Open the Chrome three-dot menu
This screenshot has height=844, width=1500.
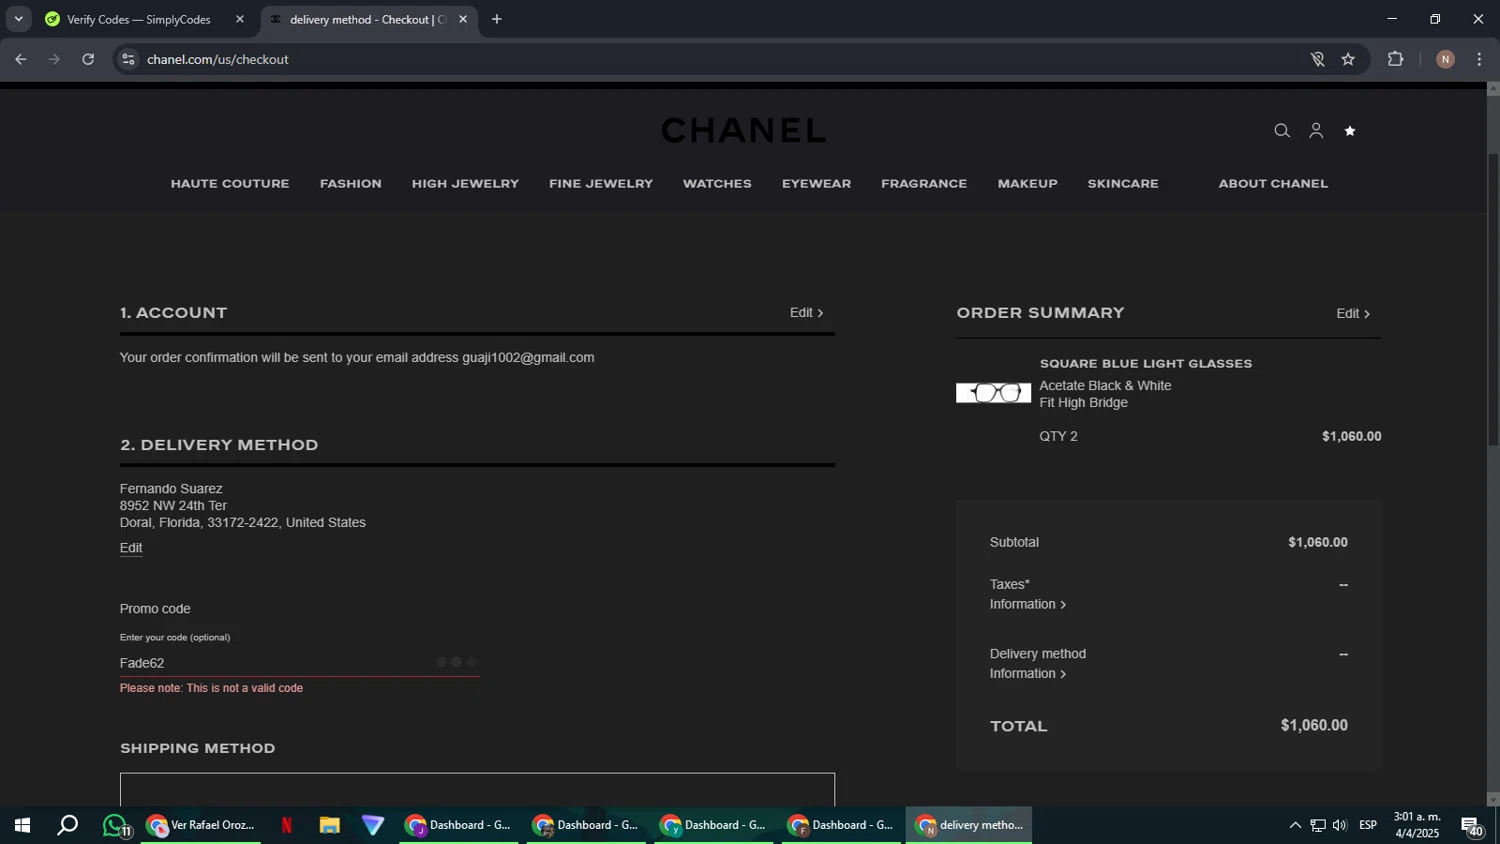pyautogui.click(x=1479, y=59)
